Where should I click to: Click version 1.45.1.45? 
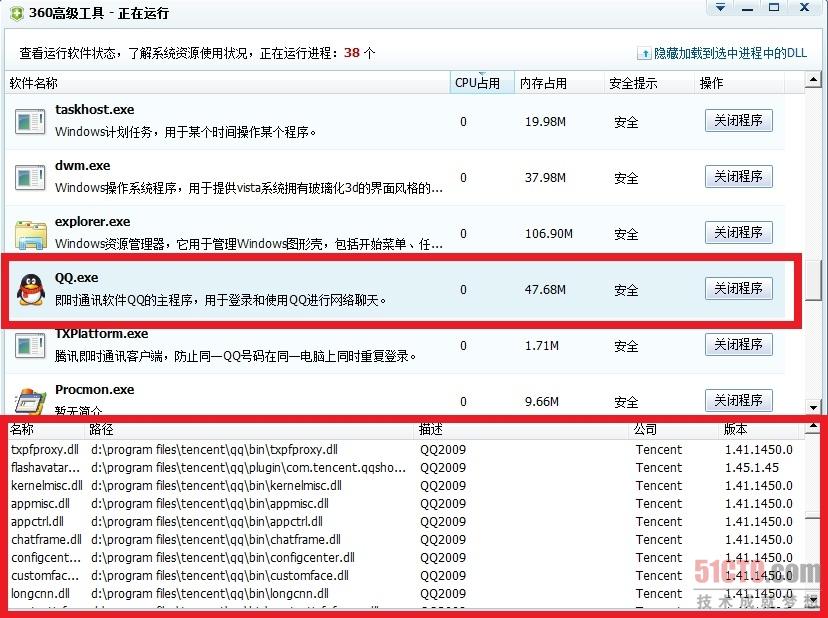coord(752,468)
